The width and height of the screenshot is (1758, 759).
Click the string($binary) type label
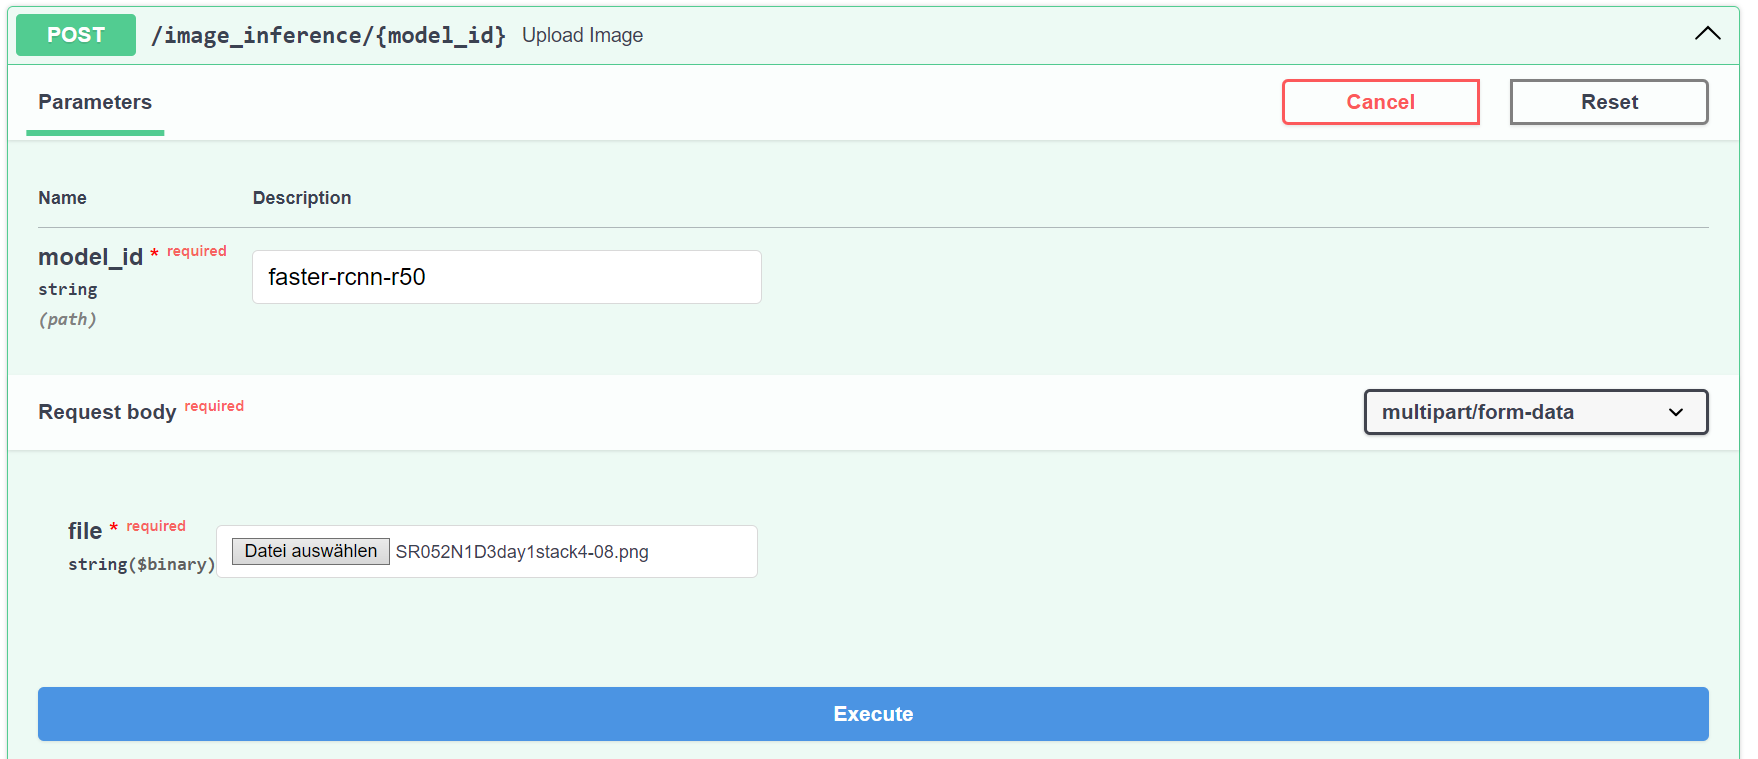[x=141, y=564]
